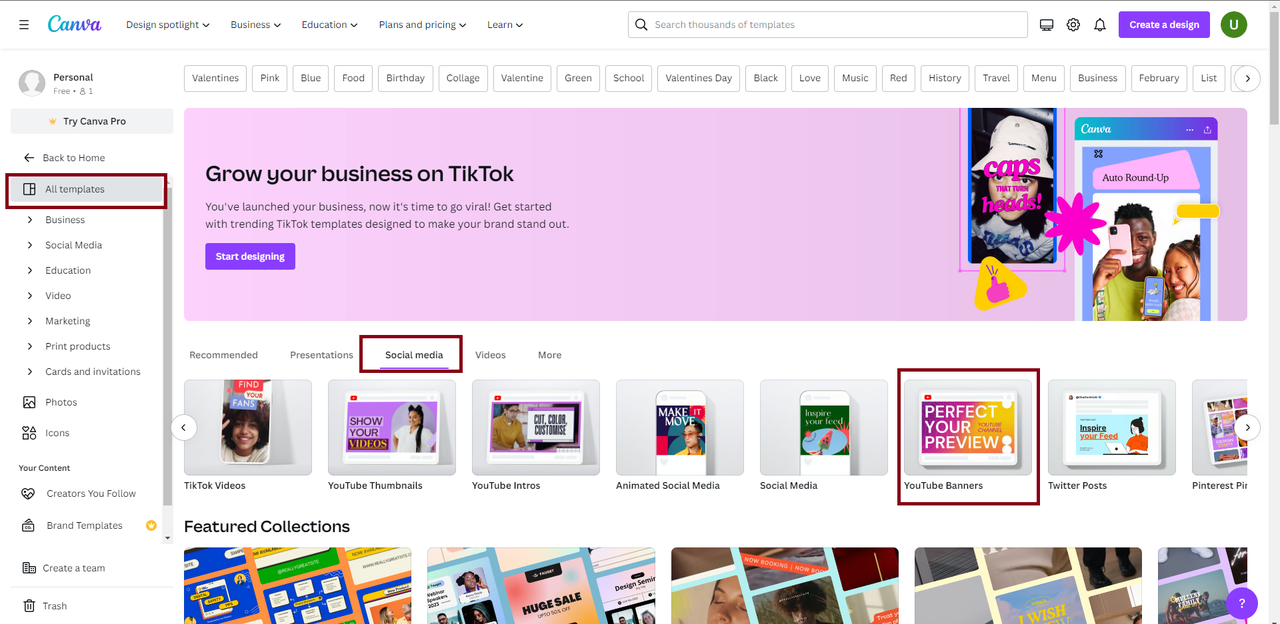Viewport: 1280px width, 624px height.
Task: Open the desktop app monitor icon
Action: coord(1047,25)
